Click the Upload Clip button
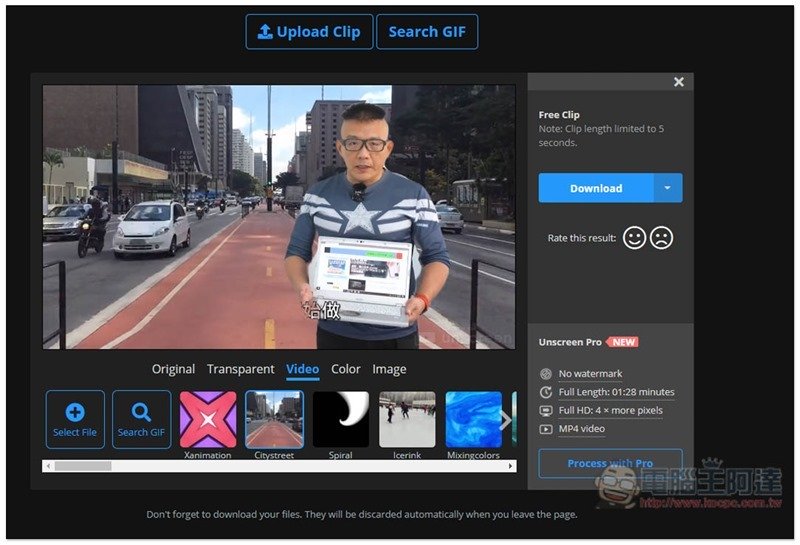 point(309,32)
